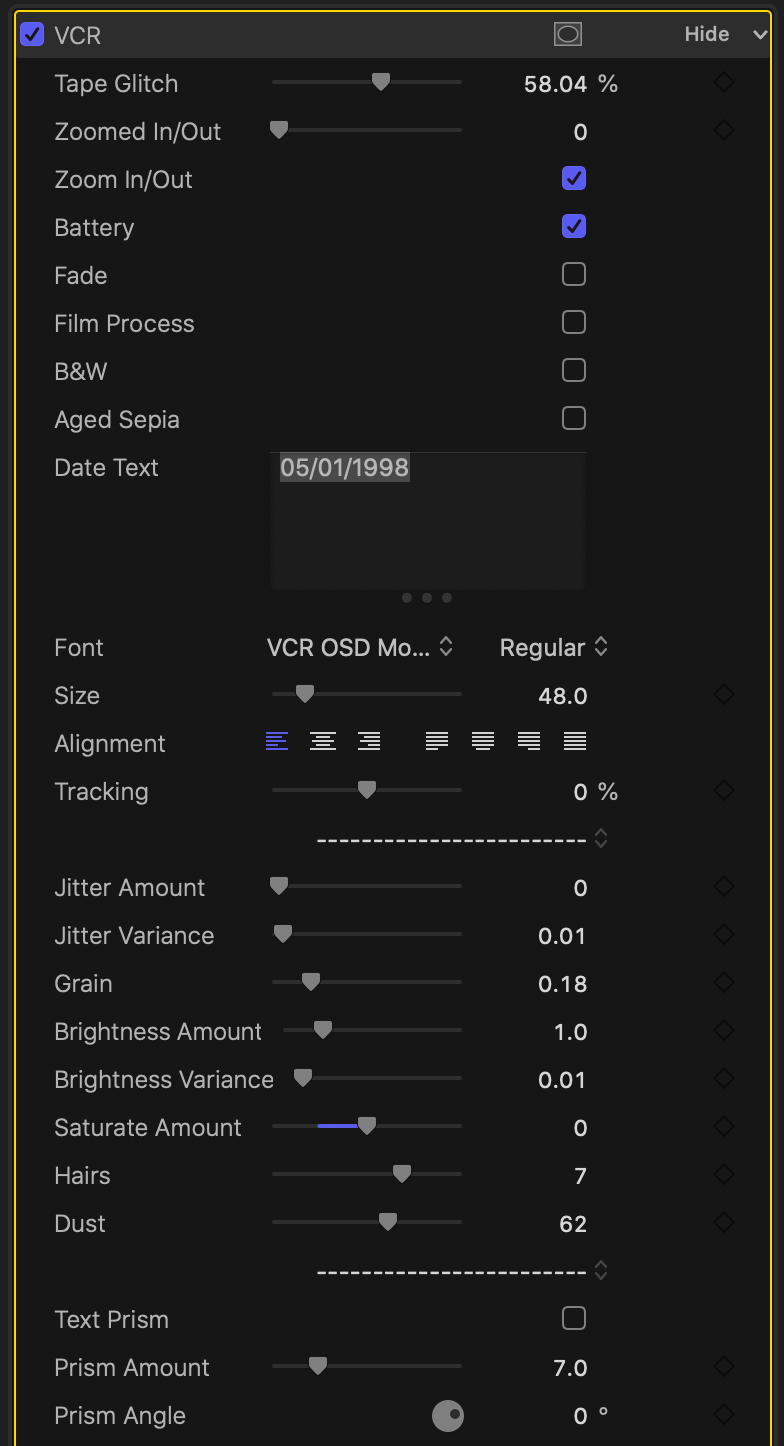Click the Tape Glitch keyframe diamond
784x1446 pixels.
[x=724, y=83]
